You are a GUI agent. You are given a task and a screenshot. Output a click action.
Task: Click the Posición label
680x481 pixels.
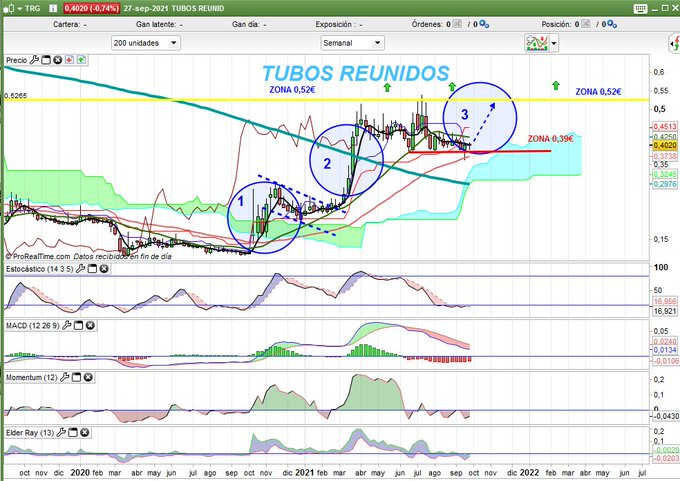(x=557, y=24)
